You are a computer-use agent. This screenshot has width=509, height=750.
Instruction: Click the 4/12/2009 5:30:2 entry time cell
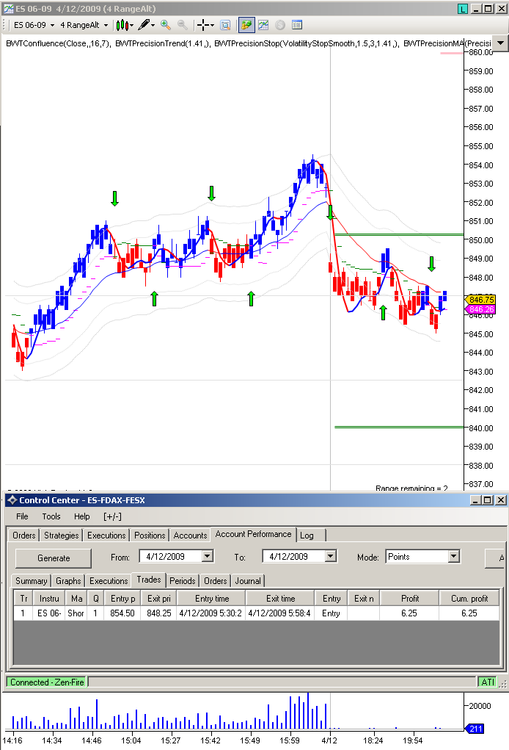[211, 613]
